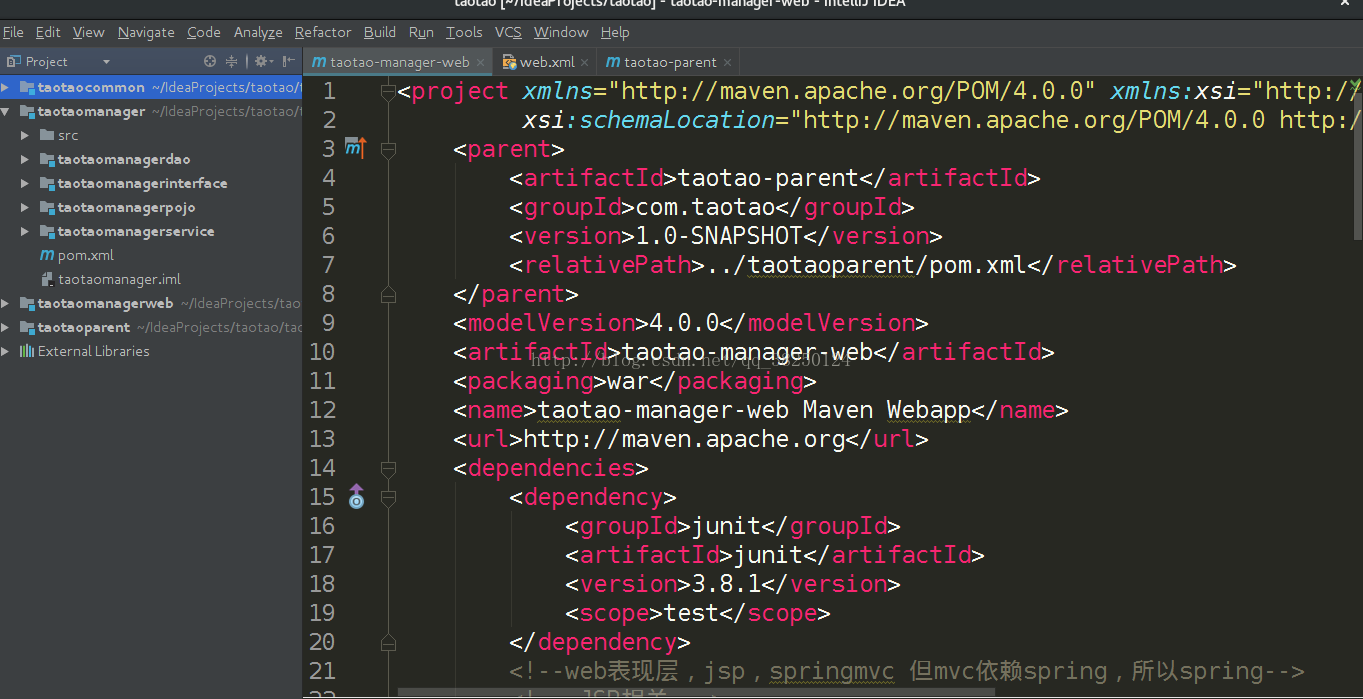The height and width of the screenshot is (699, 1363).
Task: Toggle the fold marker on line 8
Action: (x=388, y=295)
